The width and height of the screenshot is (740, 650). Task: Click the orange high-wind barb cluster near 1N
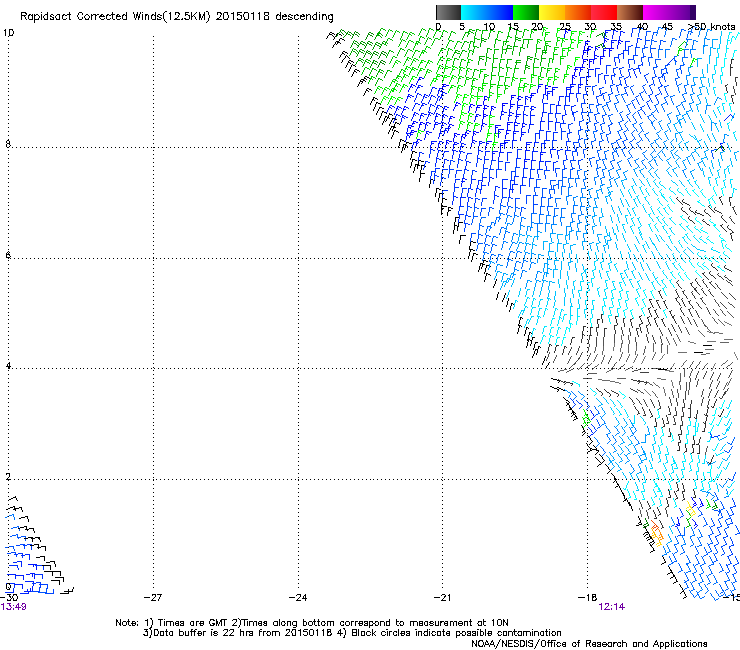(x=656, y=533)
